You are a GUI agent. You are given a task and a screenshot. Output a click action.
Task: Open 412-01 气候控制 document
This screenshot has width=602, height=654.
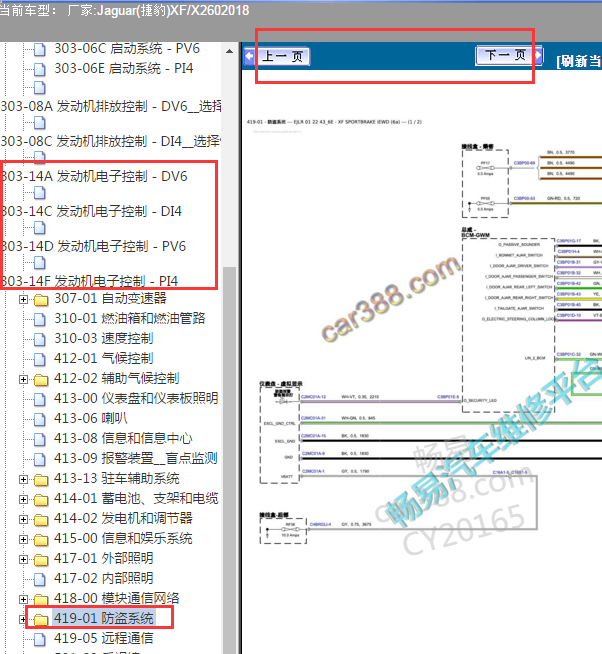tap(103, 359)
